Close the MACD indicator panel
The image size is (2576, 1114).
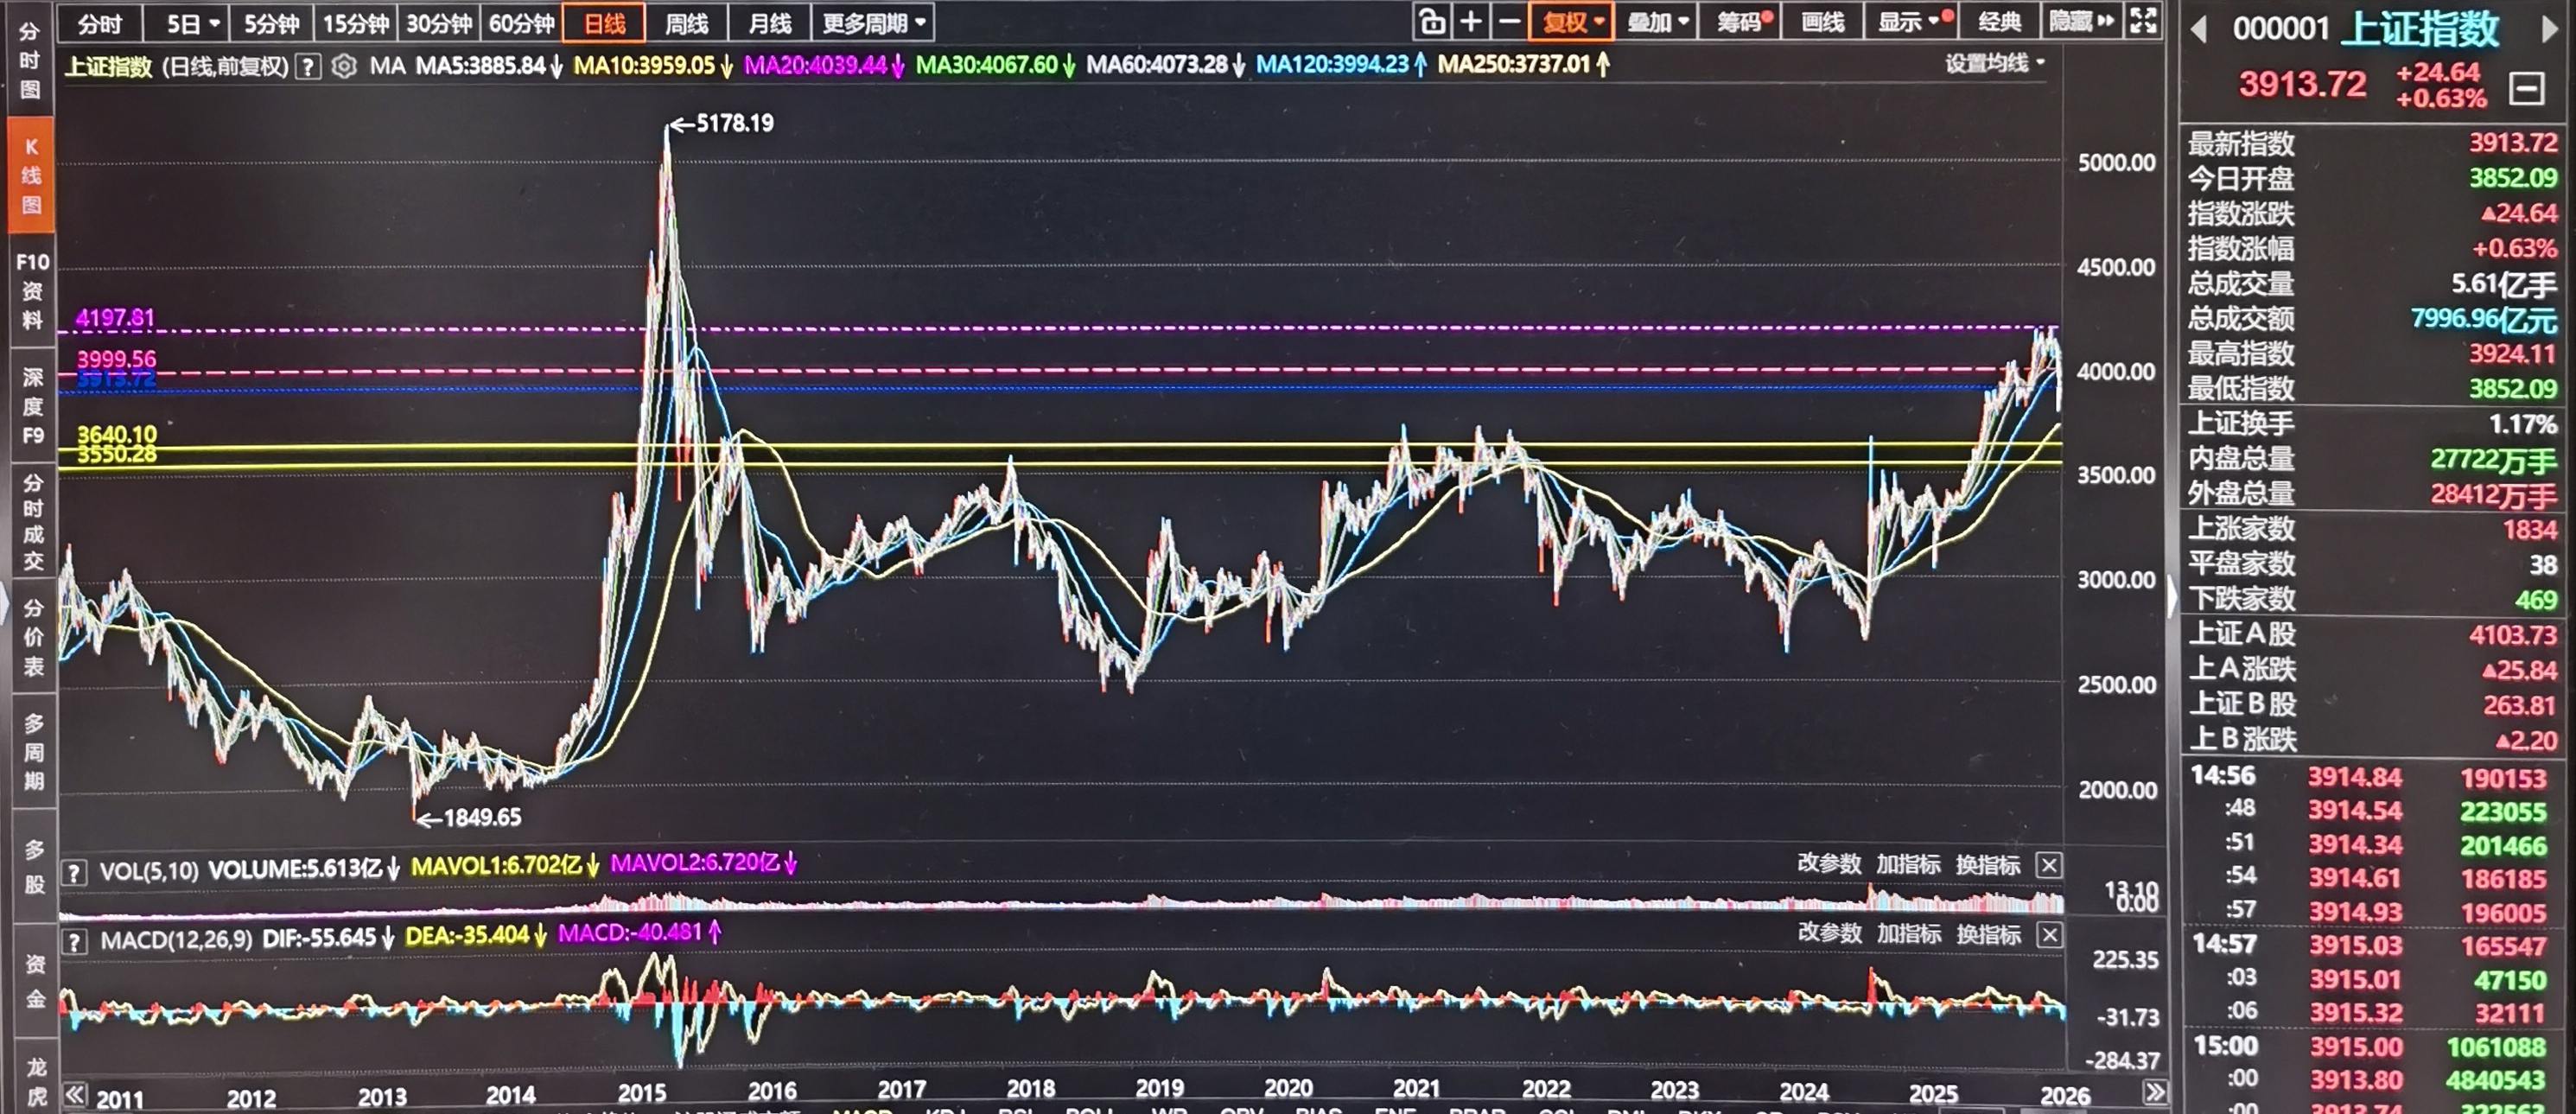(x=2049, y=935)
